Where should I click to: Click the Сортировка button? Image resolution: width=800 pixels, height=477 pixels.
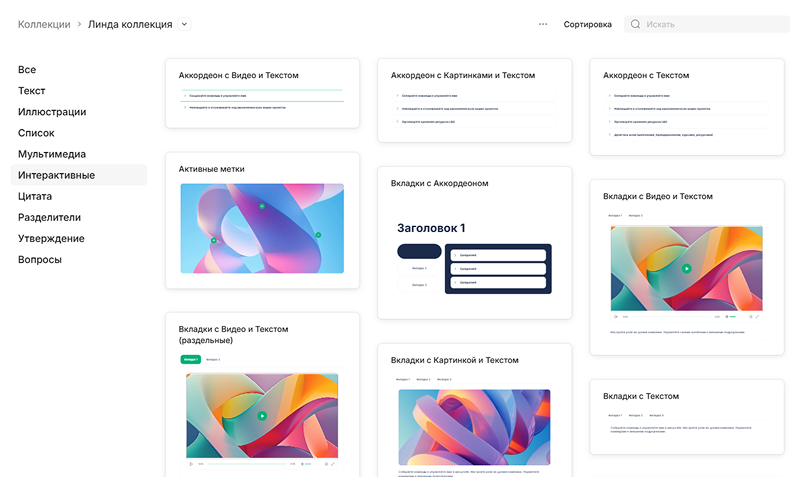(587, 24)
